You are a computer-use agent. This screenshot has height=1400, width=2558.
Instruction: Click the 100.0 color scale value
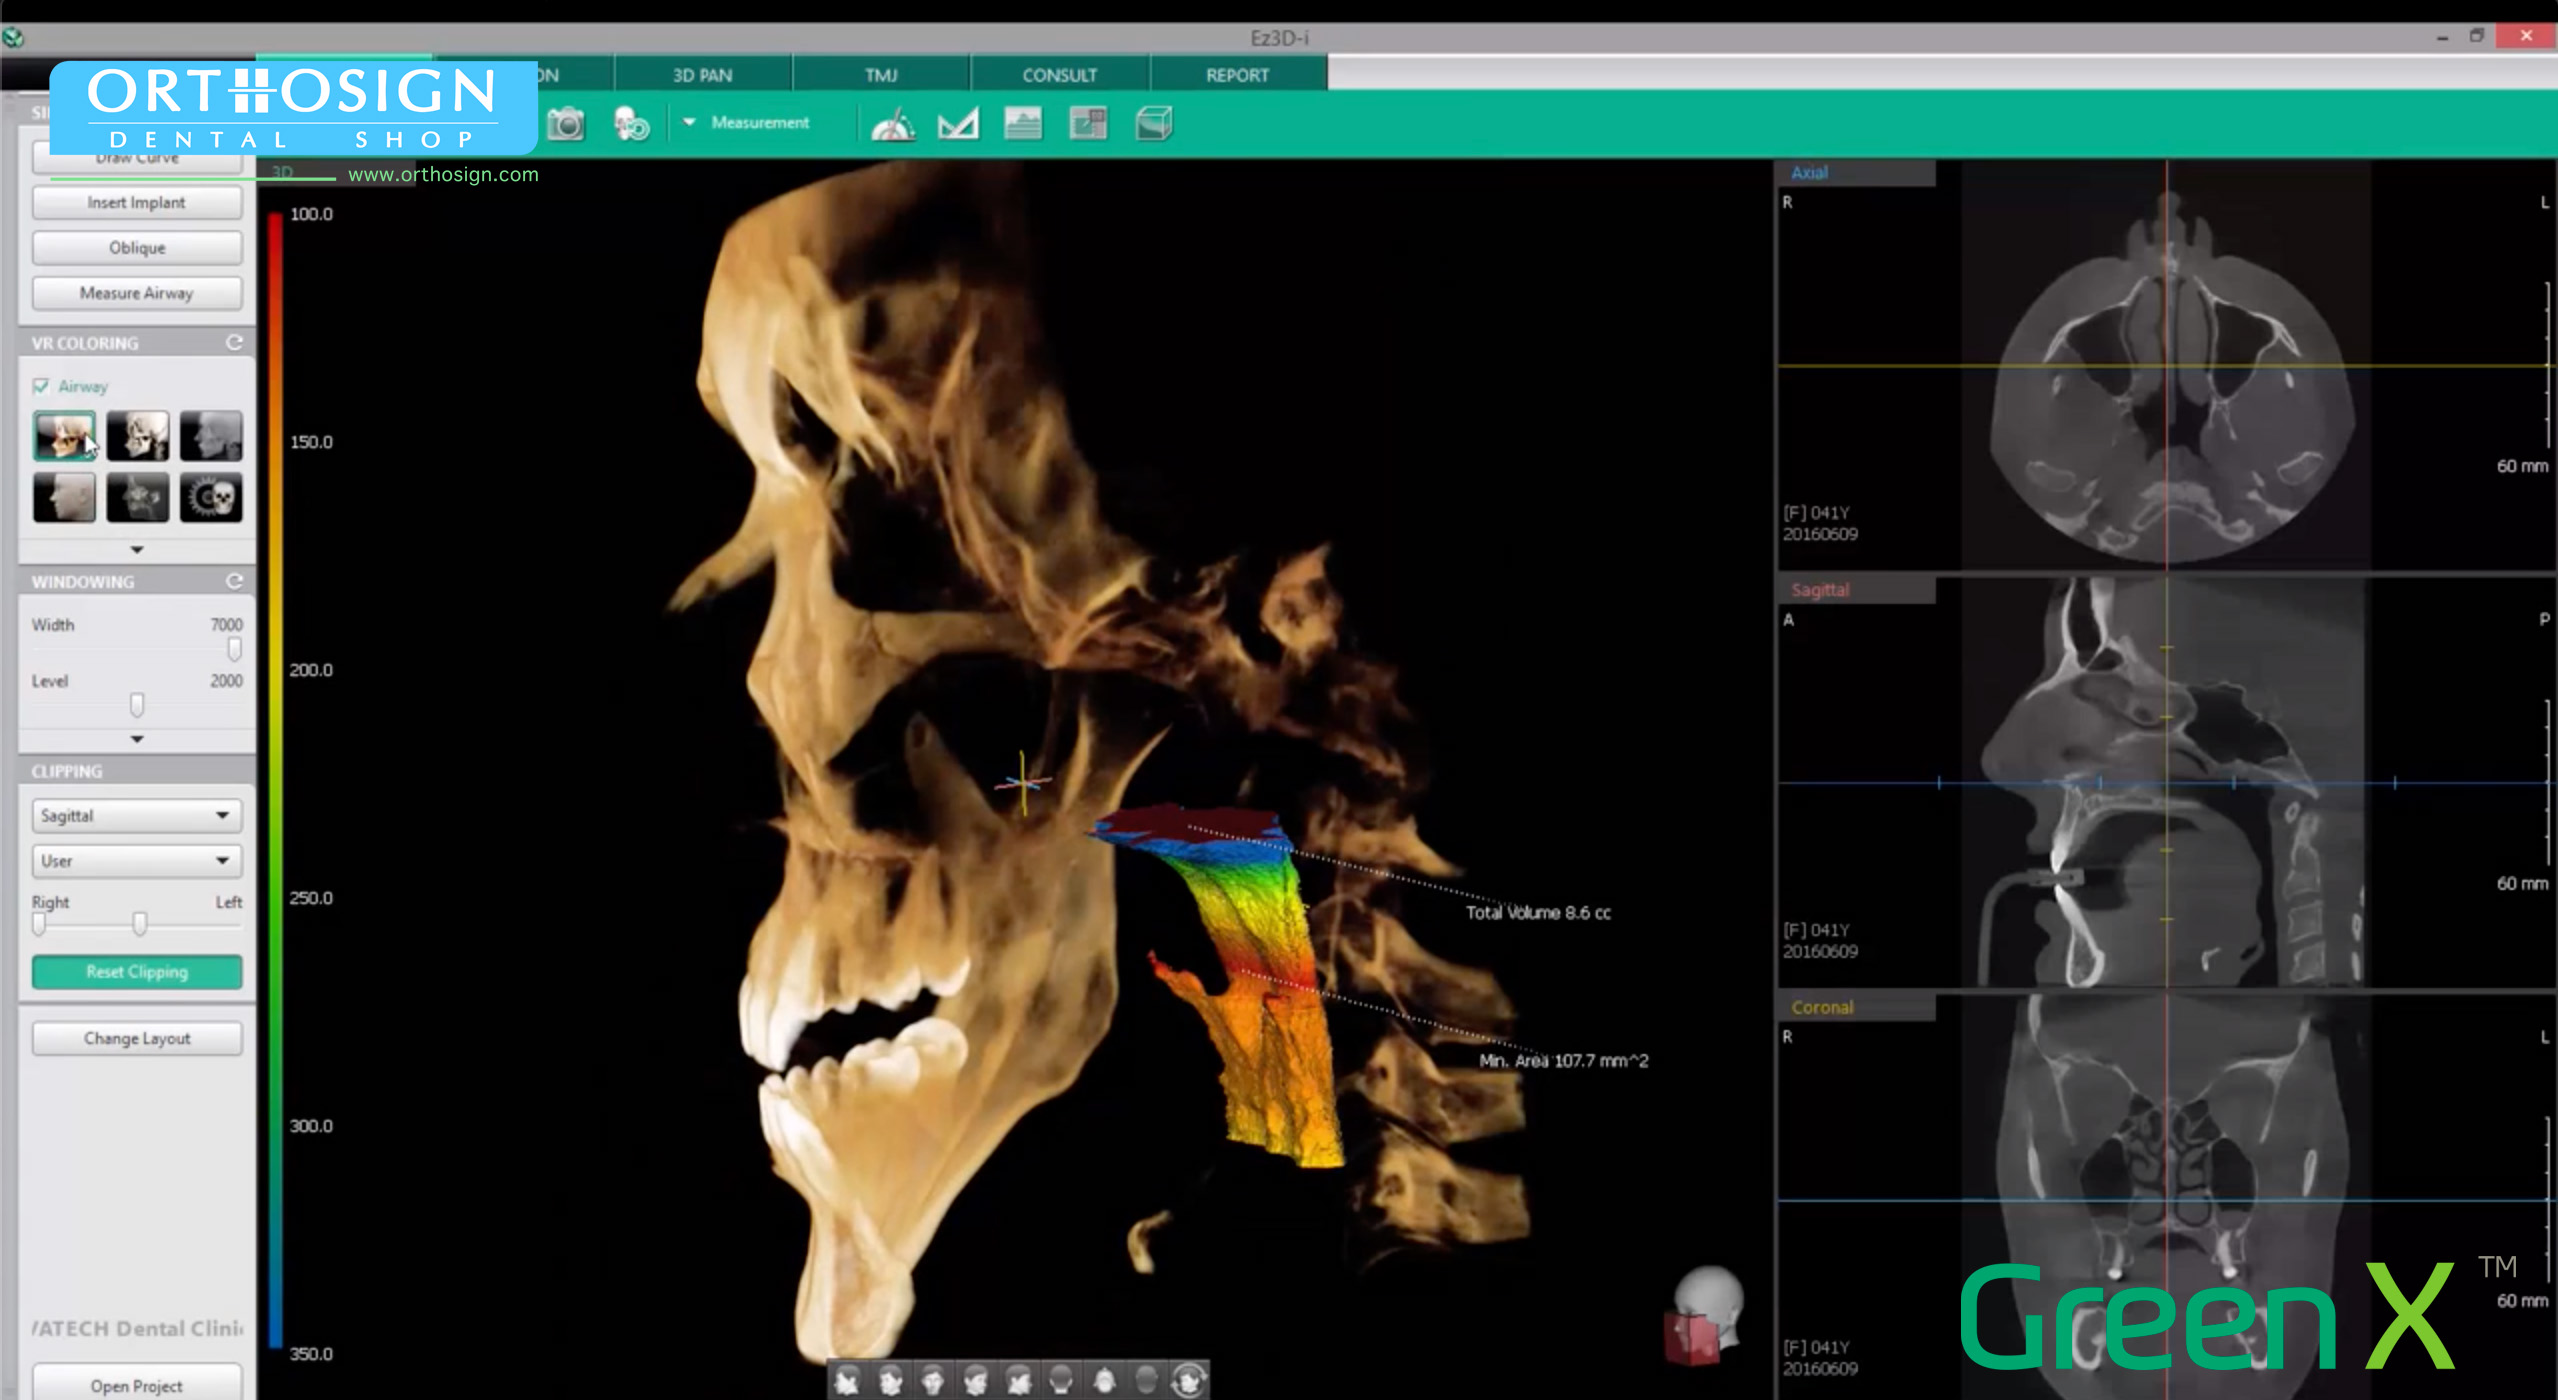(311, 214)
